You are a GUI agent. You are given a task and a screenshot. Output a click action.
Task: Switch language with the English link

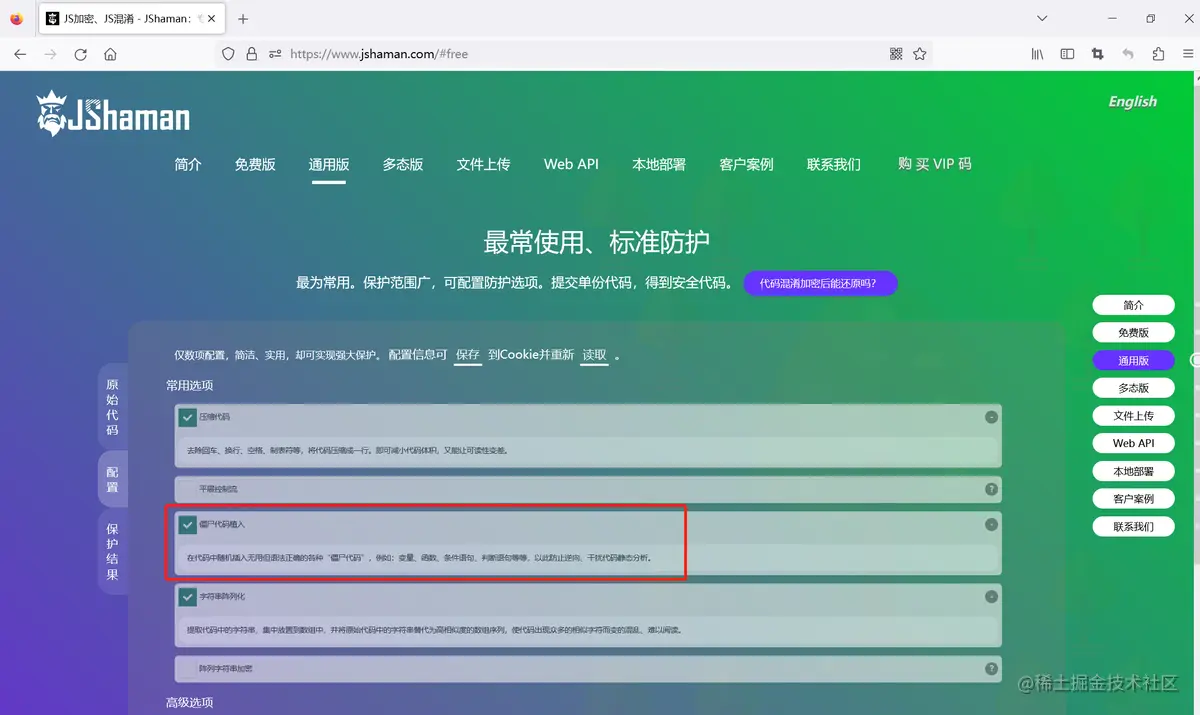pyautogui.click(x=1132, y=101)
